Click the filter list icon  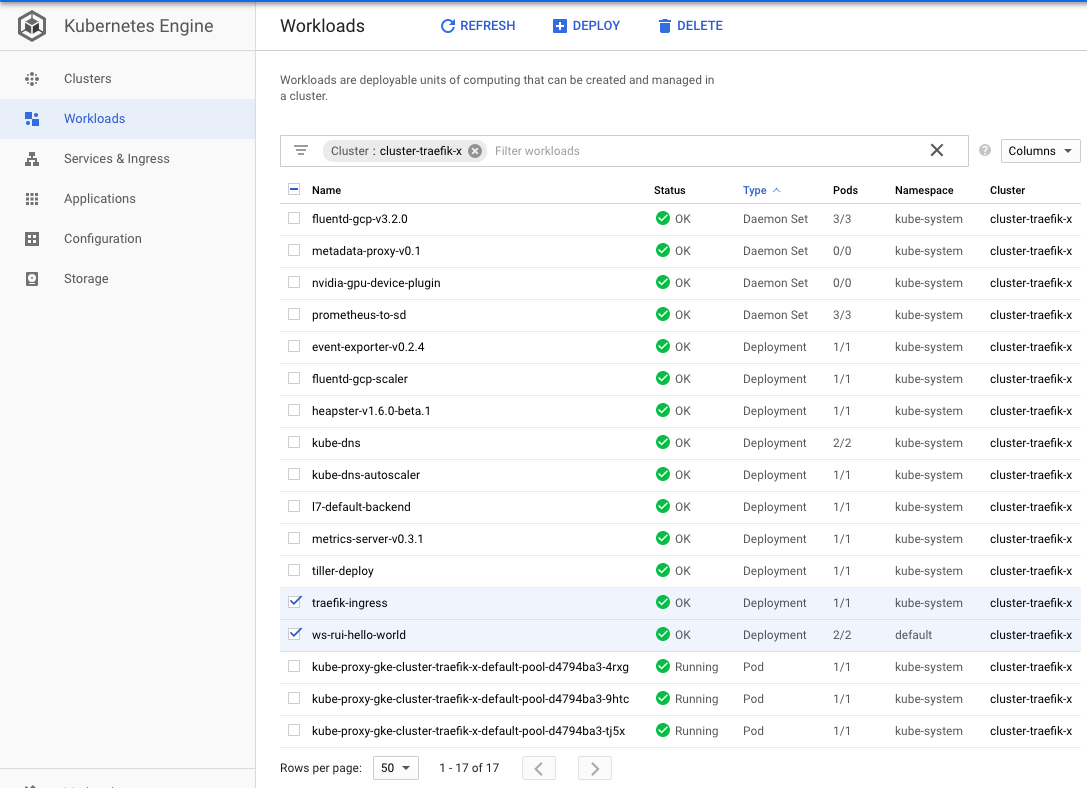click(x=301, y=151)
